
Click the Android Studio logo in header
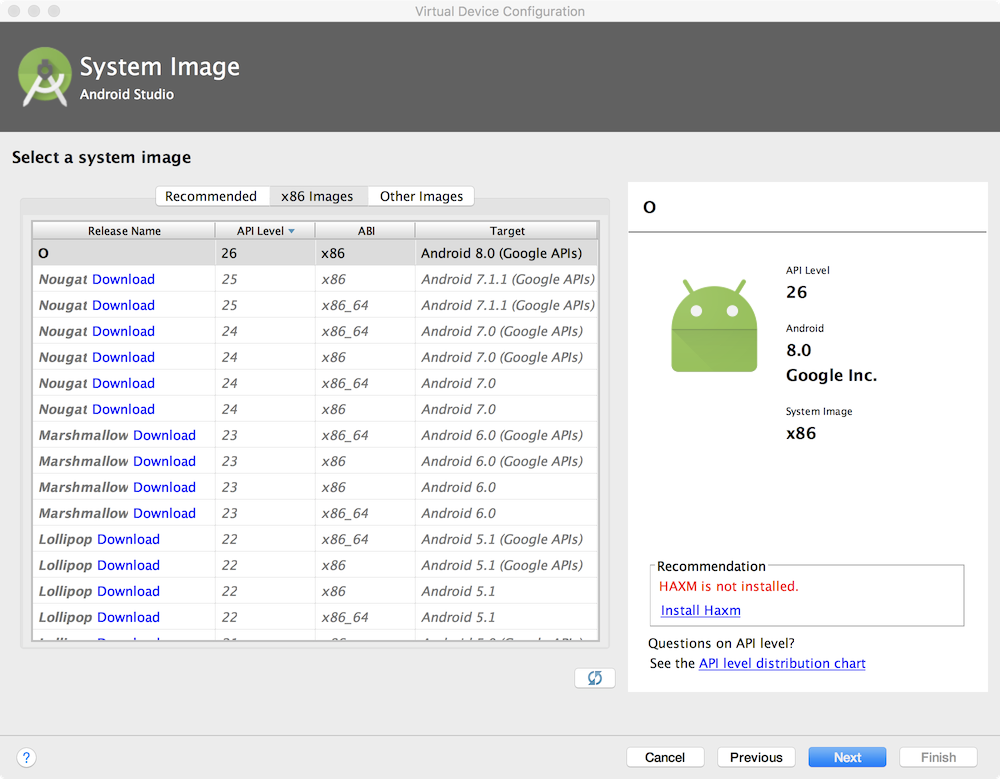pyautogui.click(x=44, y=77)
